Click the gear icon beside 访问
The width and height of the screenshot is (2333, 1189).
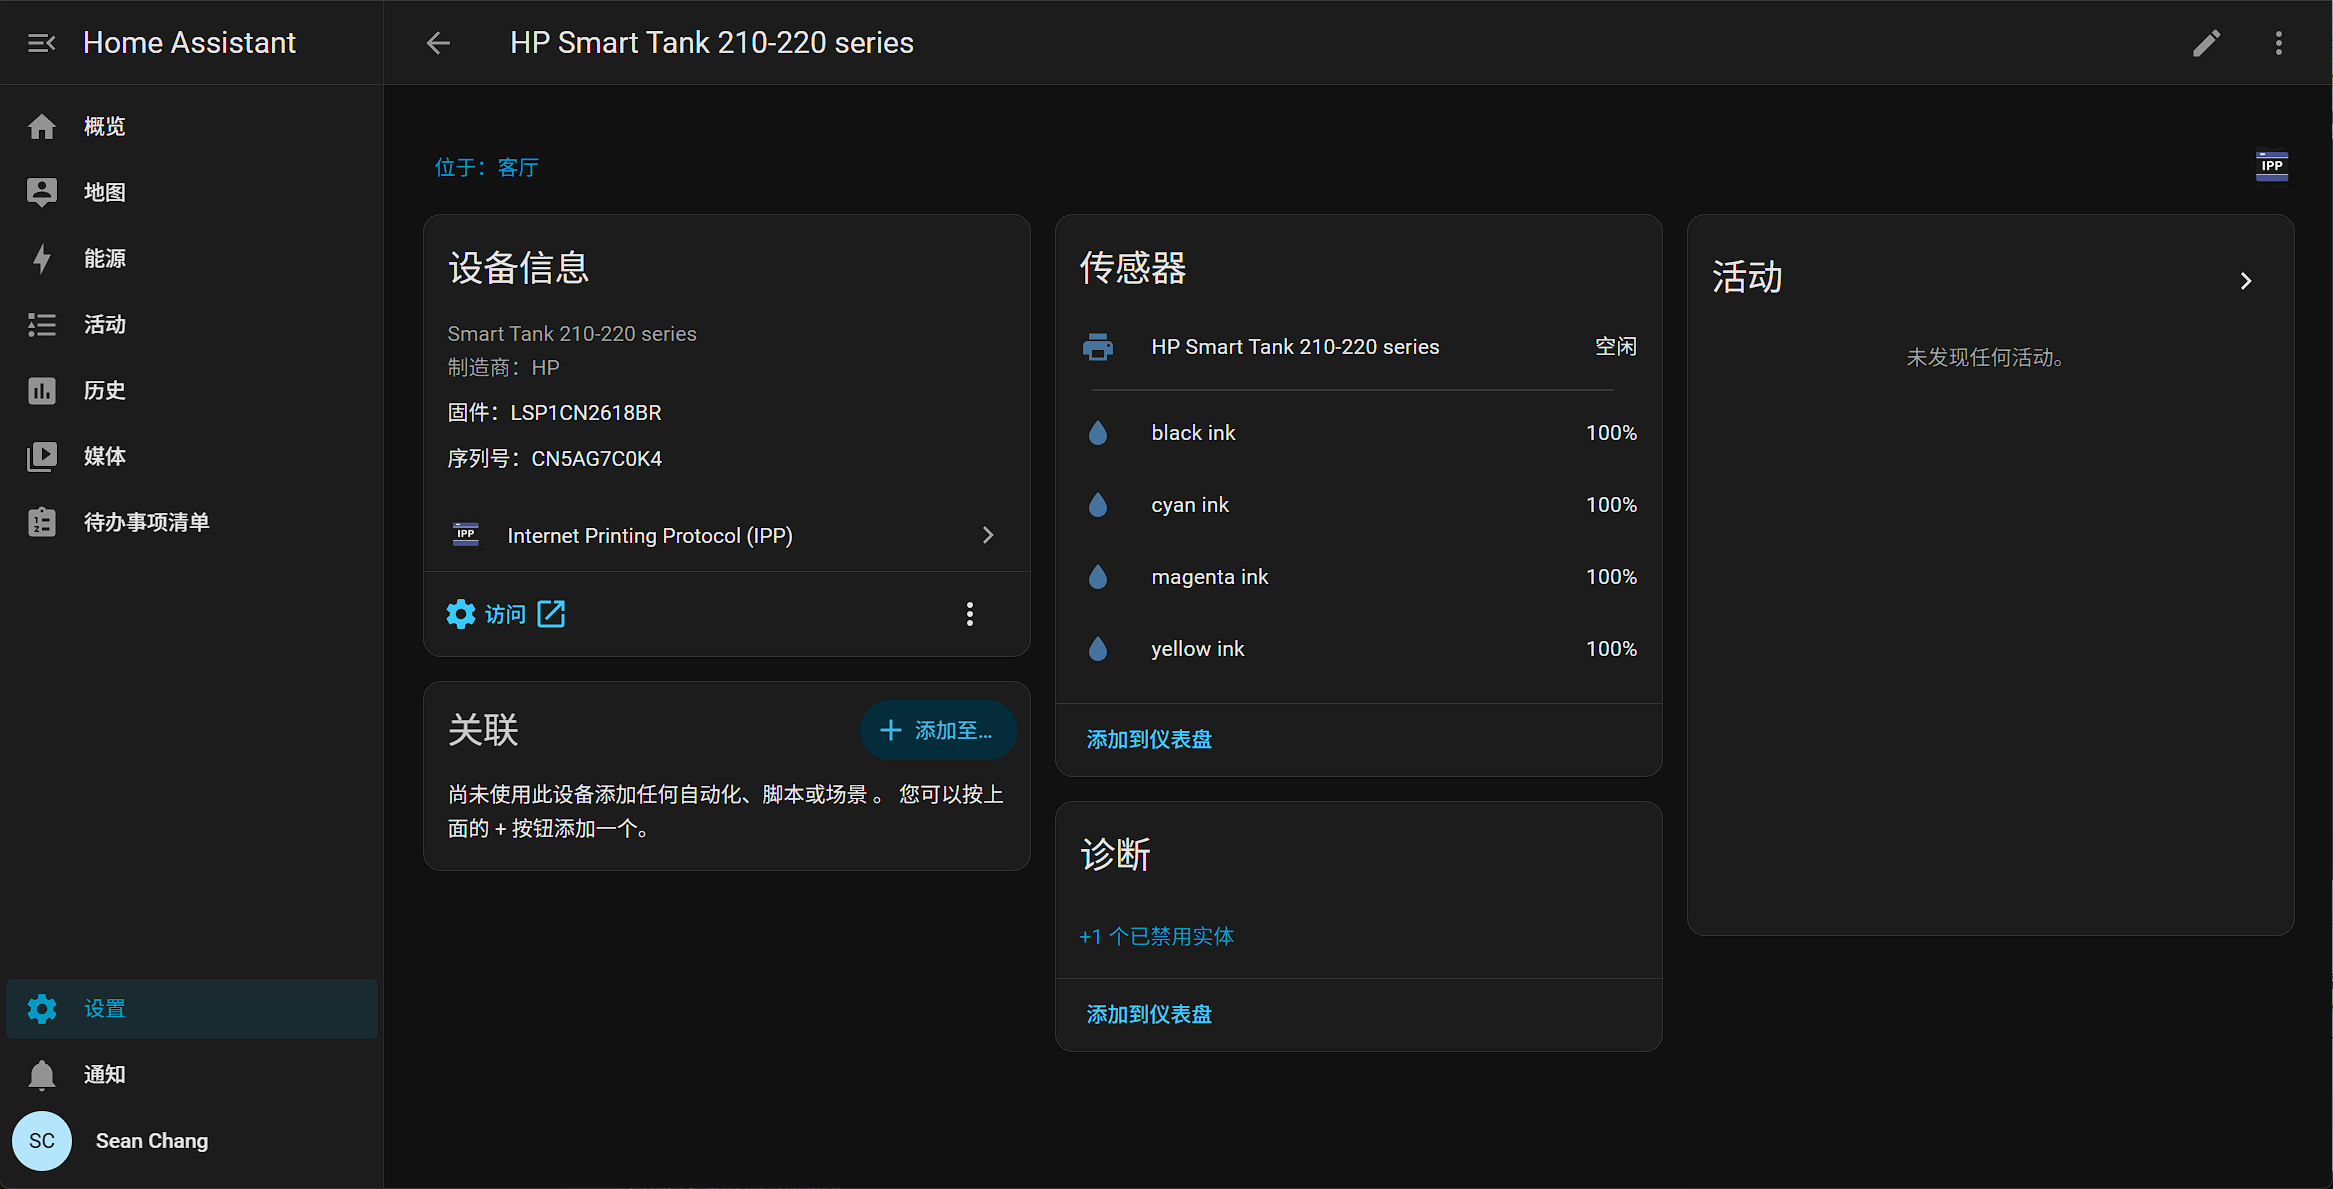pos(461,614)
